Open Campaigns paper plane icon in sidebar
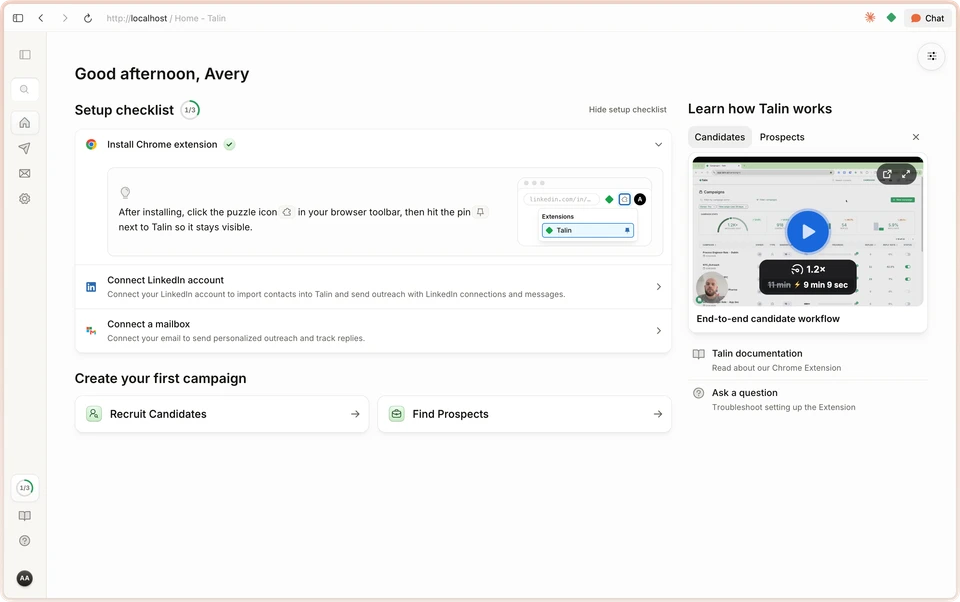This screenshot has height=602, width=960. pos(24,148)
